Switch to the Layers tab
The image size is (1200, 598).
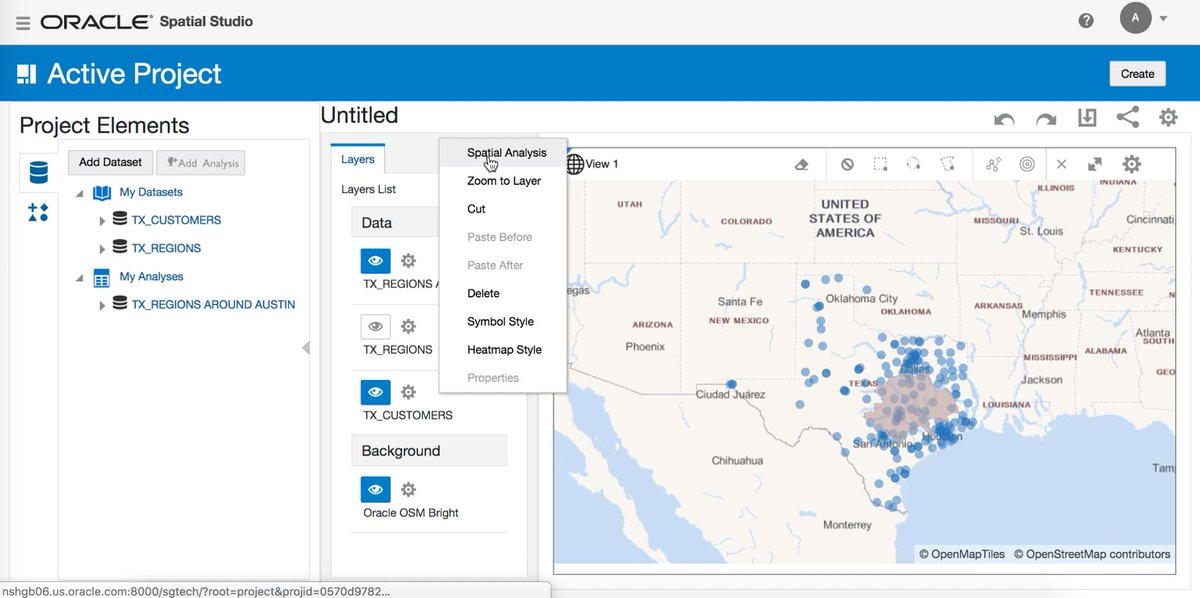point(358,159)
